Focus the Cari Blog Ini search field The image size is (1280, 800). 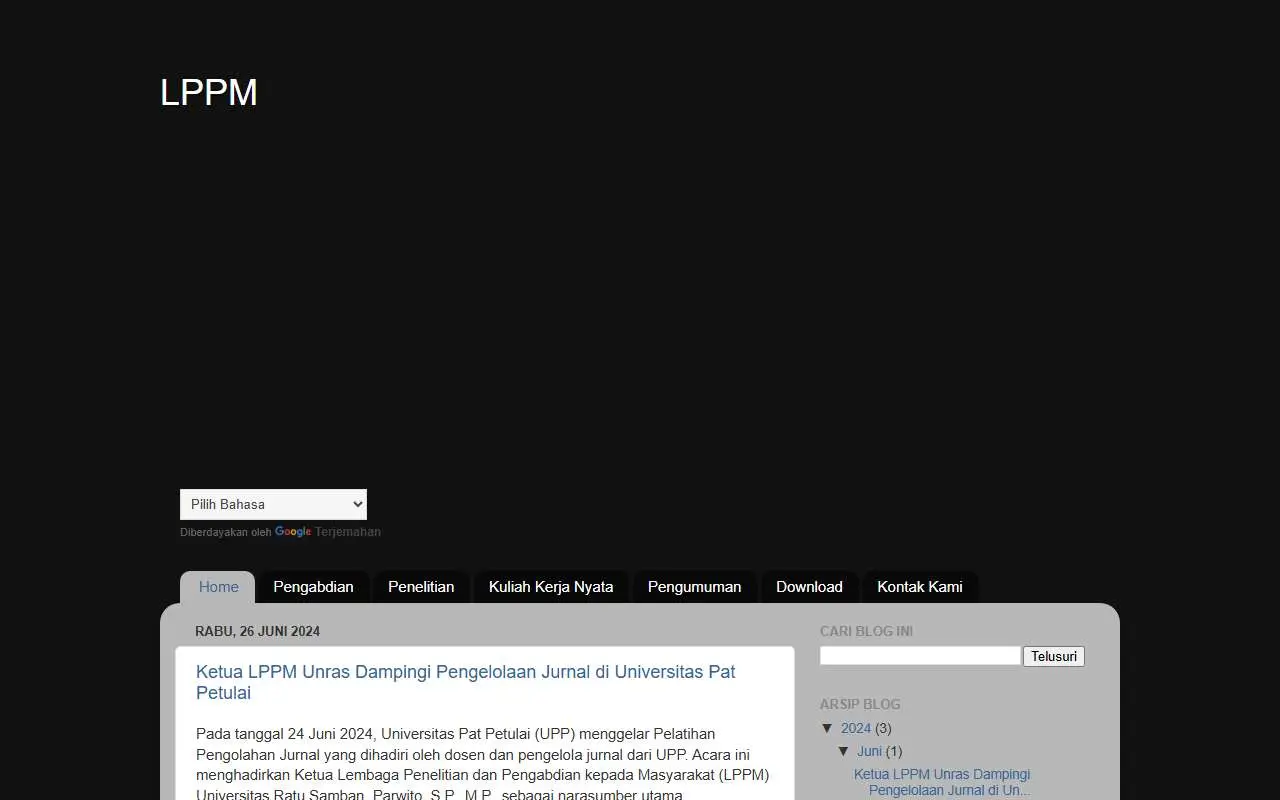(x=920, y=656)
